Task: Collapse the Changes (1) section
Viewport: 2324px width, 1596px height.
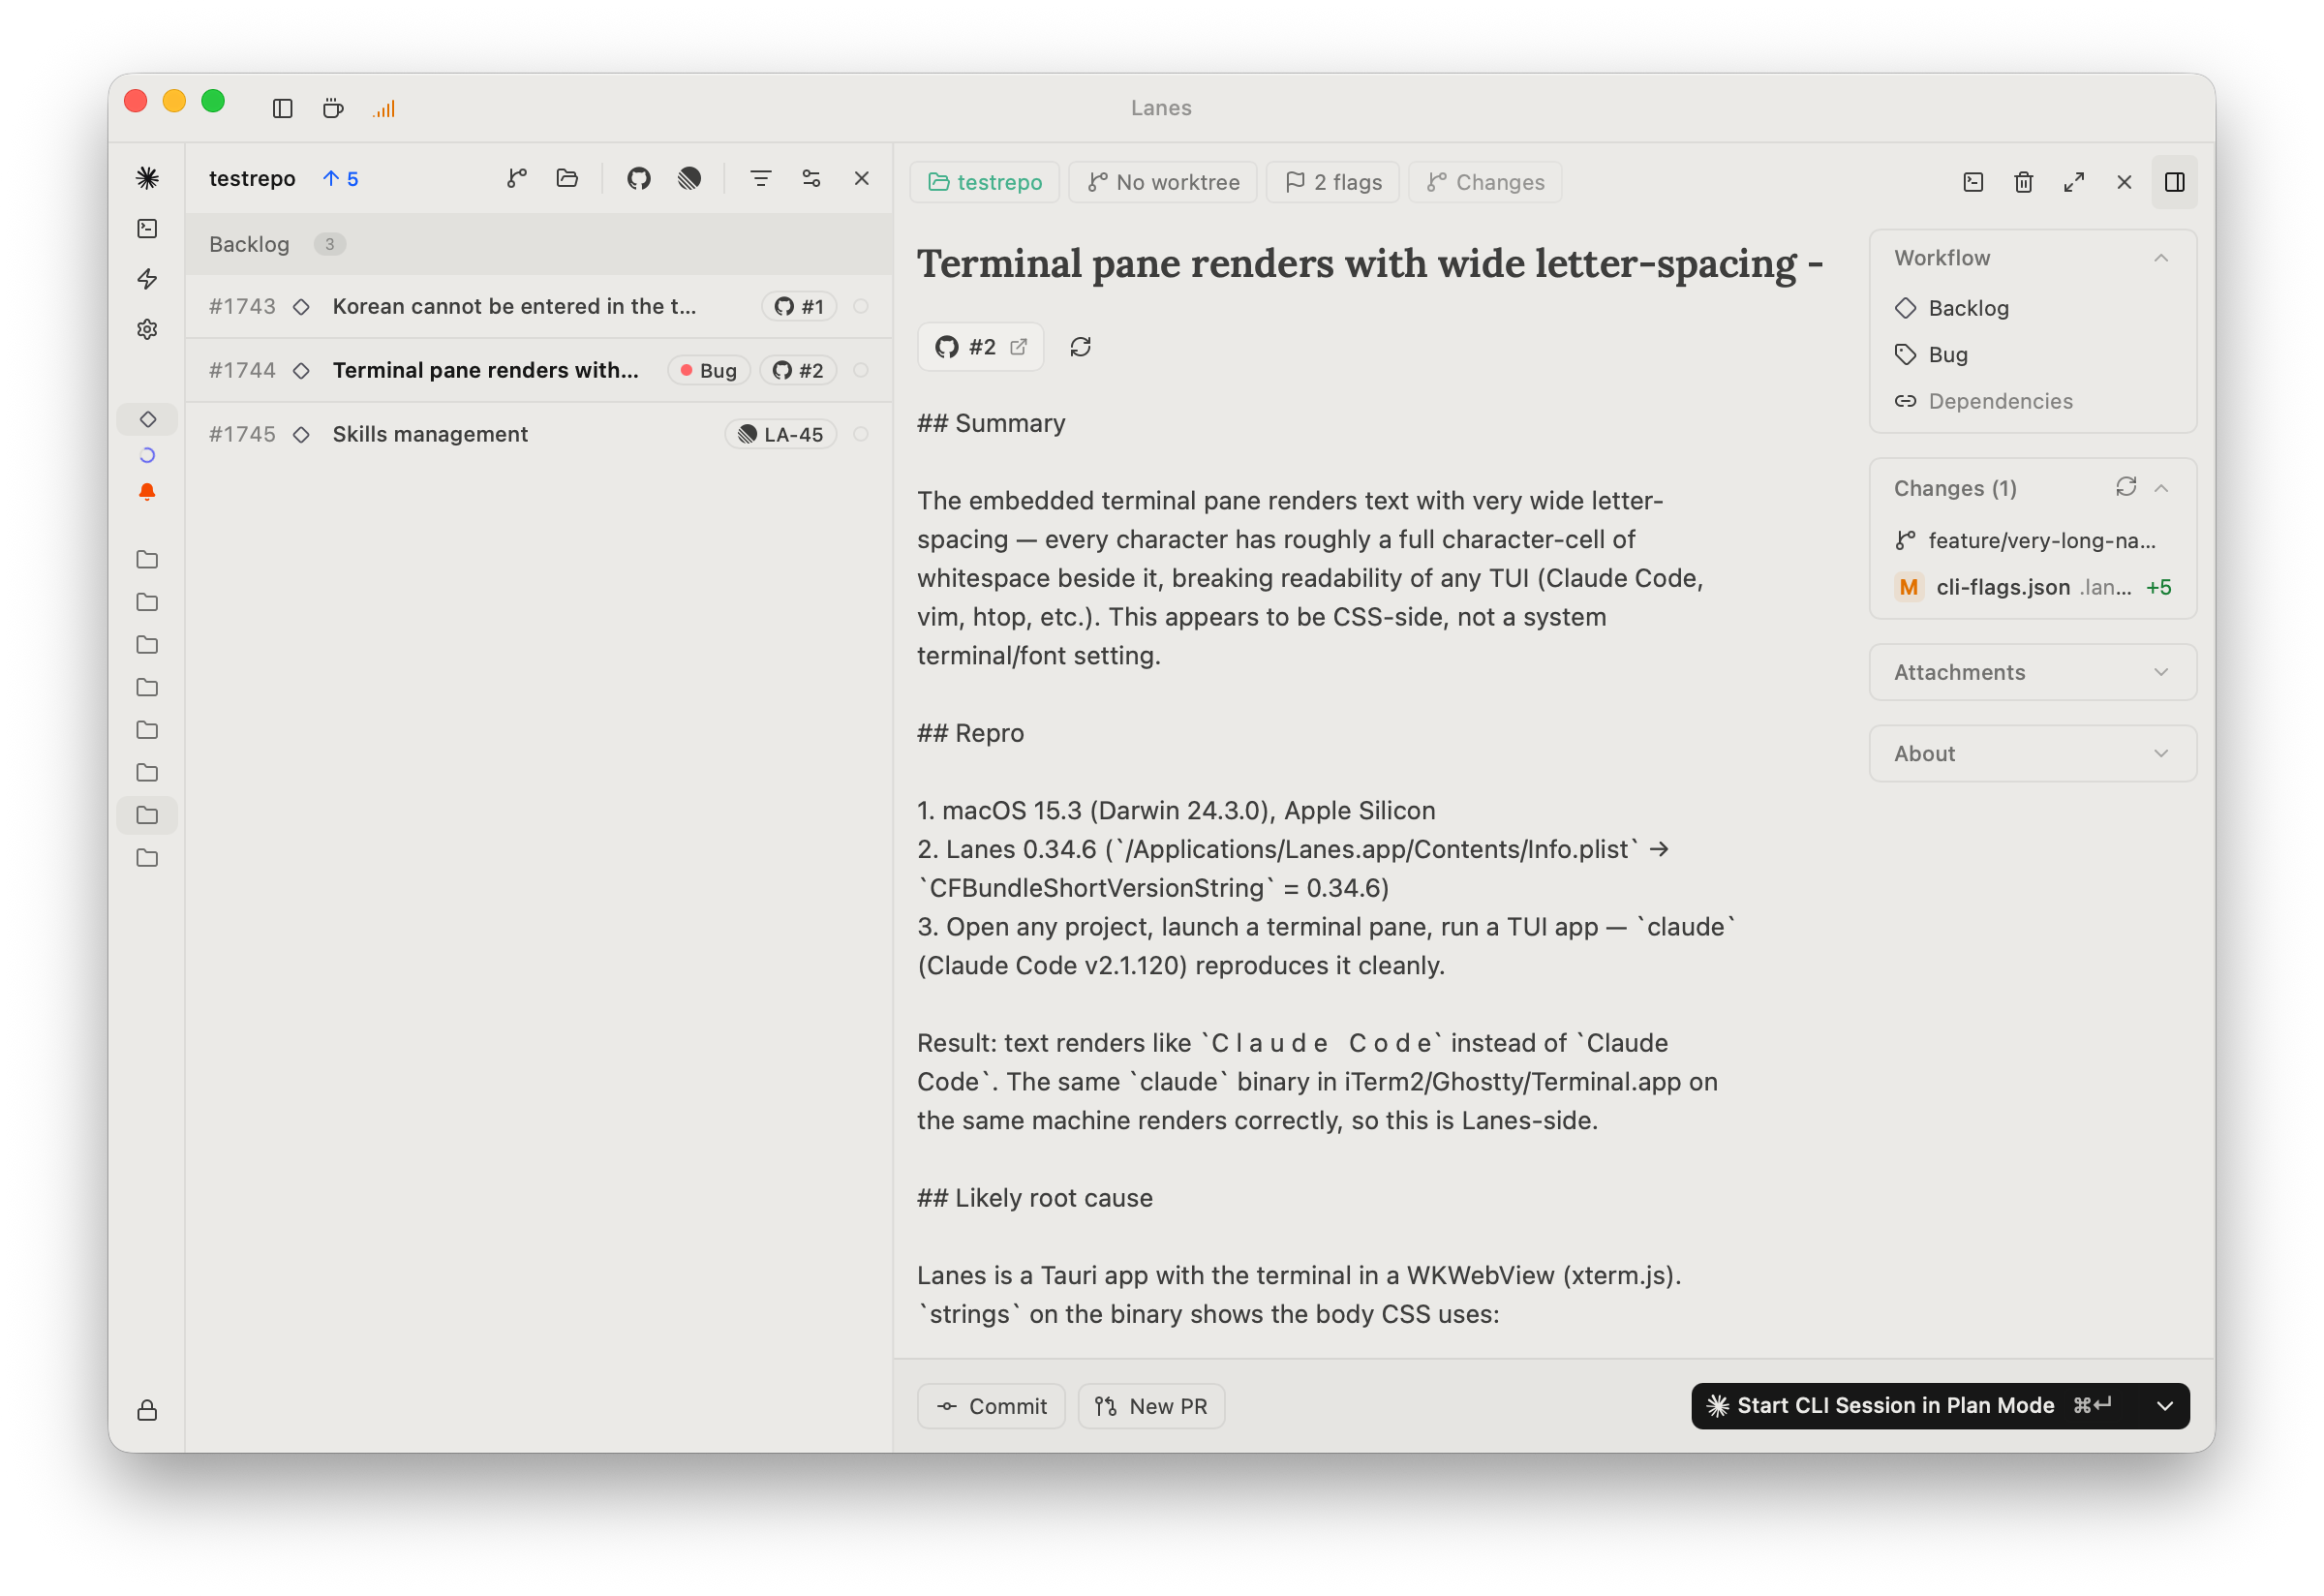Action: pos(2161,488)
